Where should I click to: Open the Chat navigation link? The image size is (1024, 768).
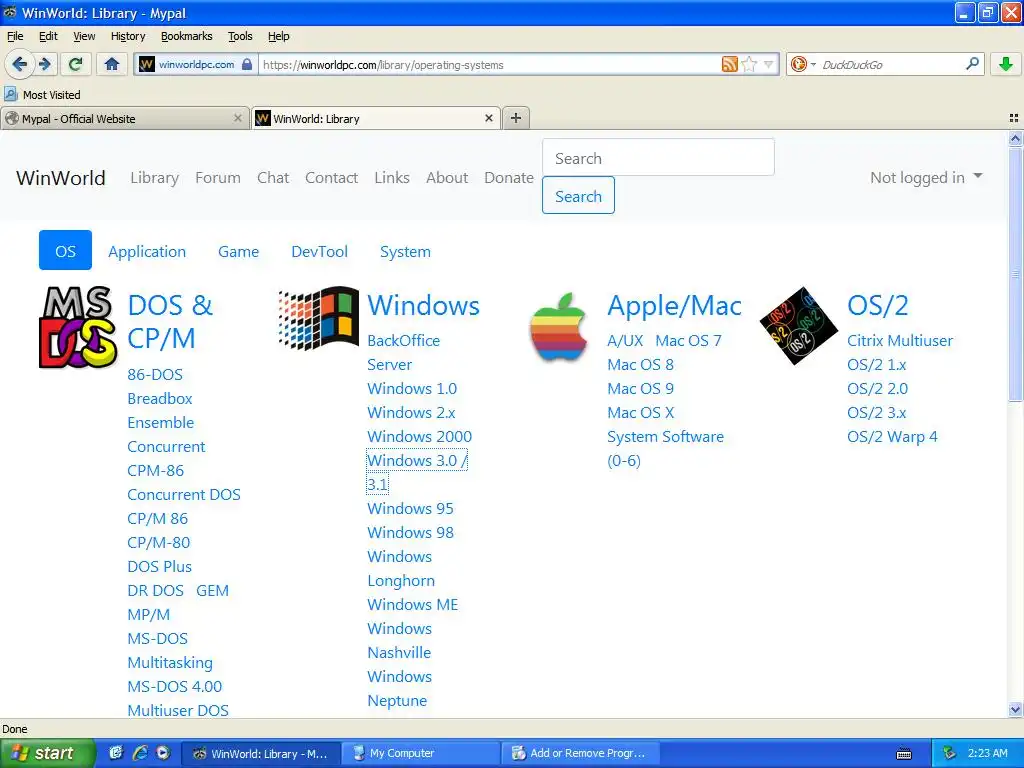[273, 178]
